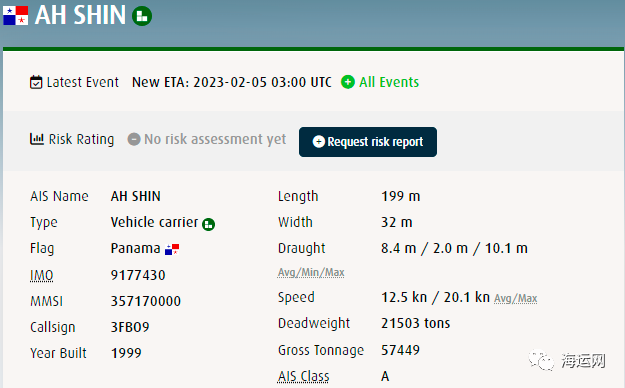
Task: Click the underlined IMO label
Action: click(x=41, y=275)
